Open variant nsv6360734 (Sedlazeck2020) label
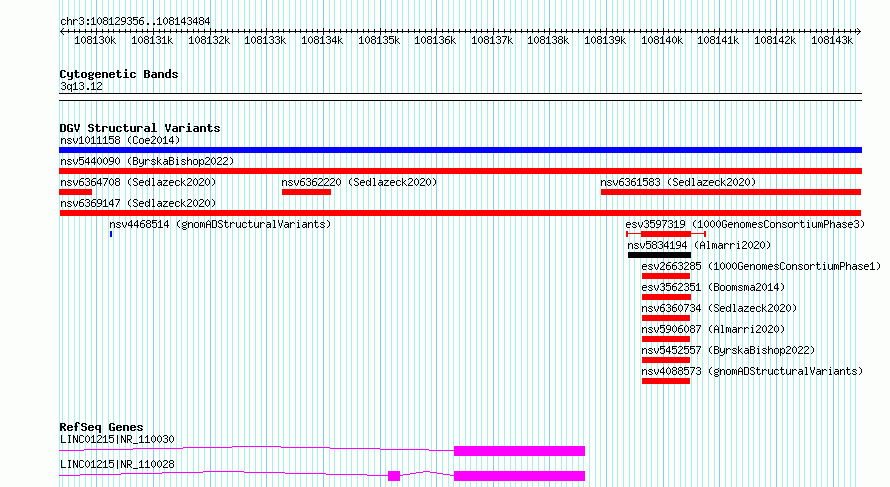 point(719,308)
